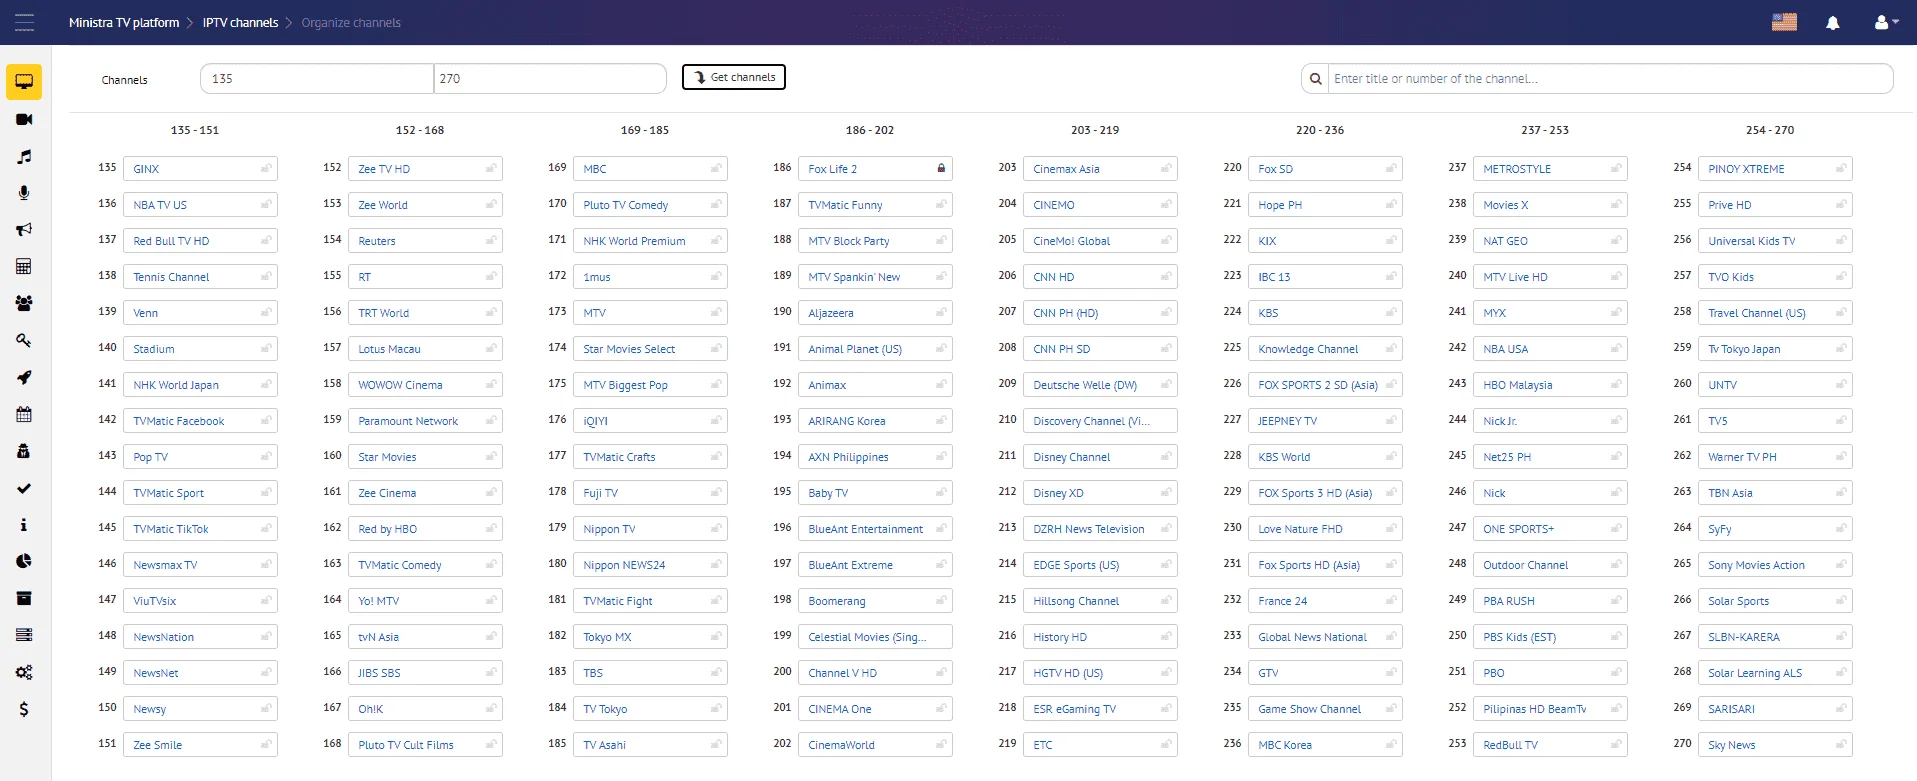Open the video camera sidebar icon
Screen dimensions: 1917x781
(x=24, y=119)
